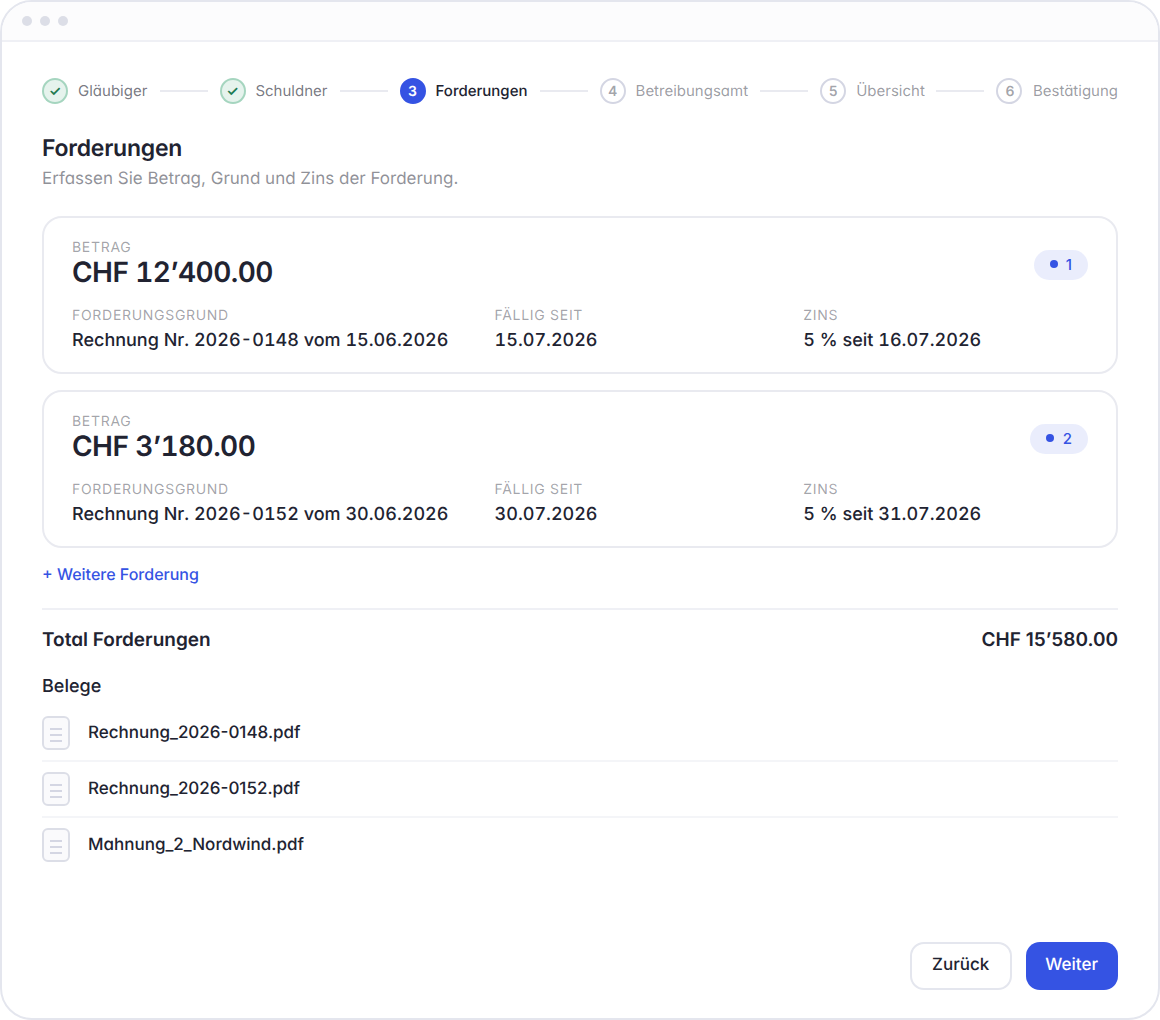The image size is (1160, 1020).
Task: Click the Gläubiger completed checkmark icon
Action: tap(55, 91)
